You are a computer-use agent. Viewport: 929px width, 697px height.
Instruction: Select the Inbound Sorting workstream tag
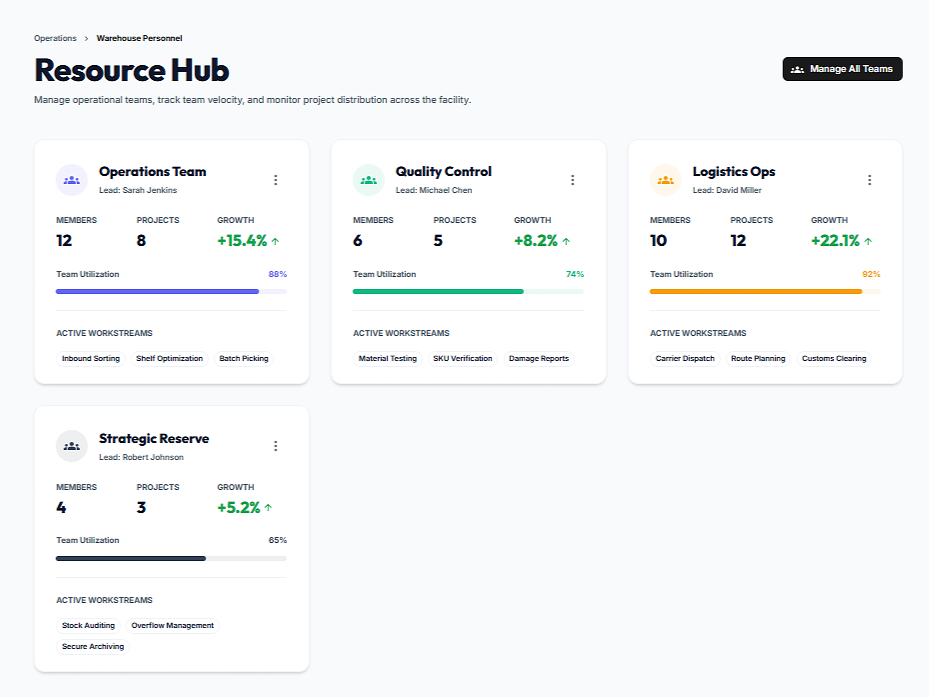91,358
